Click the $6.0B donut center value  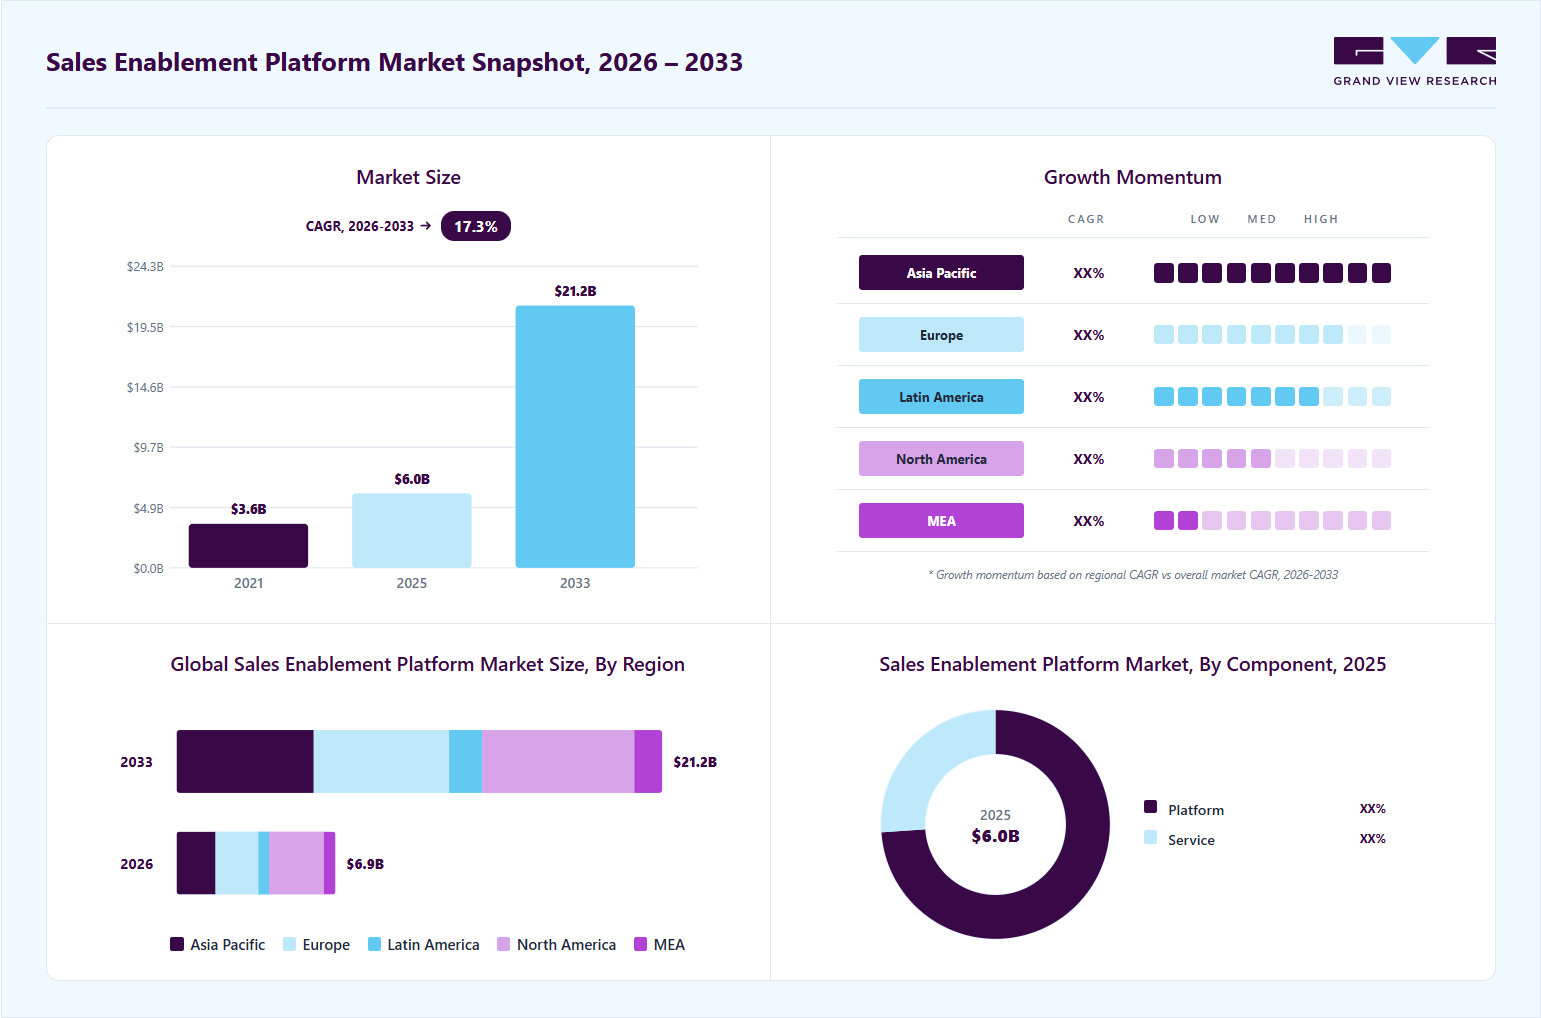[995, 836]
